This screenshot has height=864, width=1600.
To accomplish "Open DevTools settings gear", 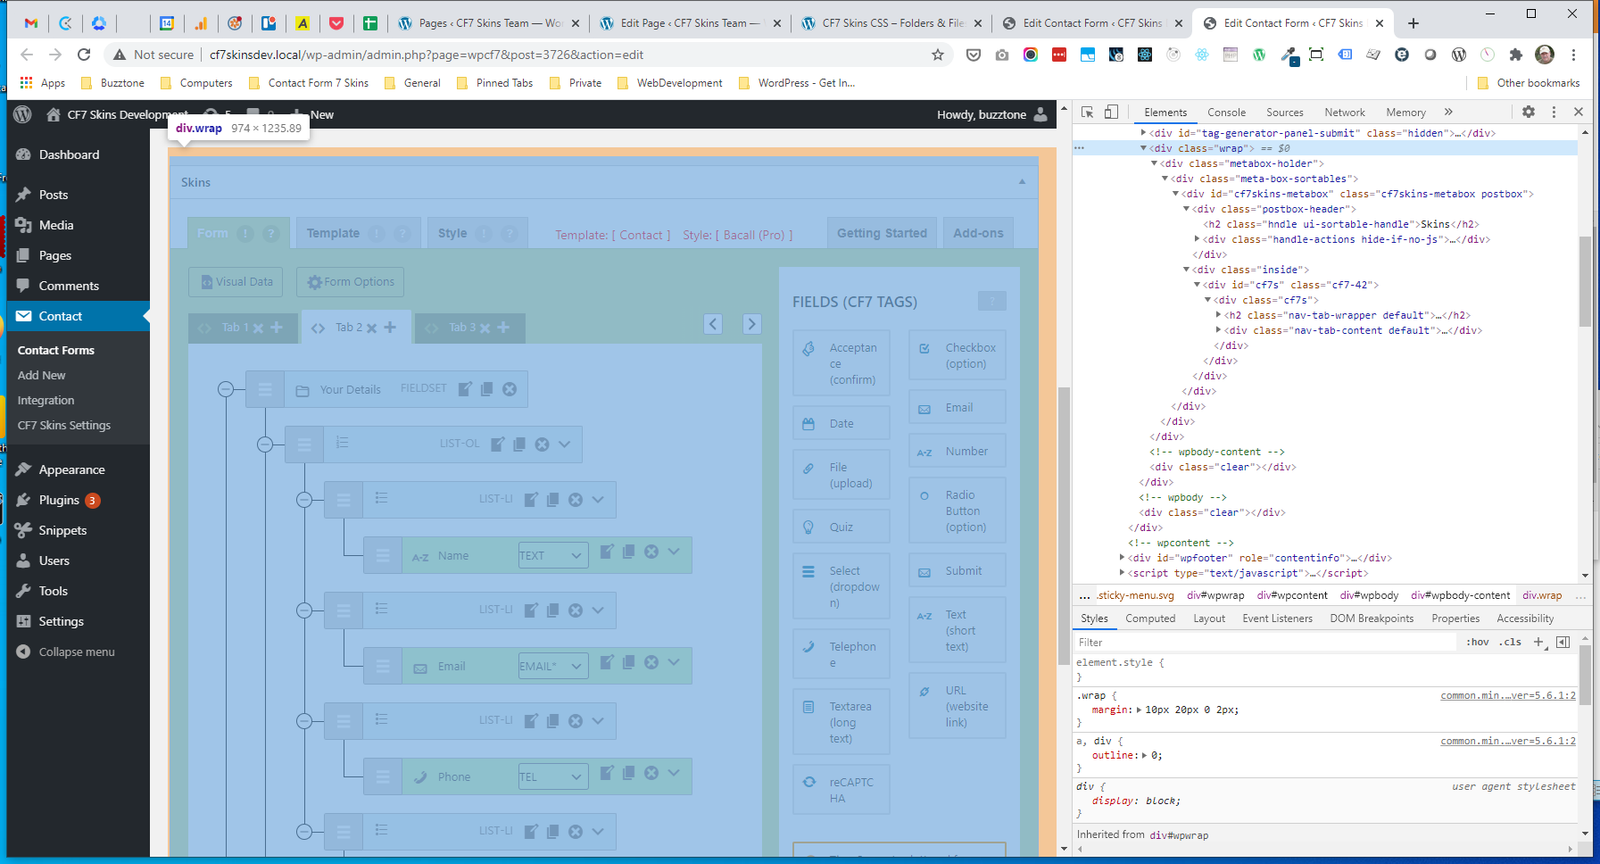I will (1528, 112).
